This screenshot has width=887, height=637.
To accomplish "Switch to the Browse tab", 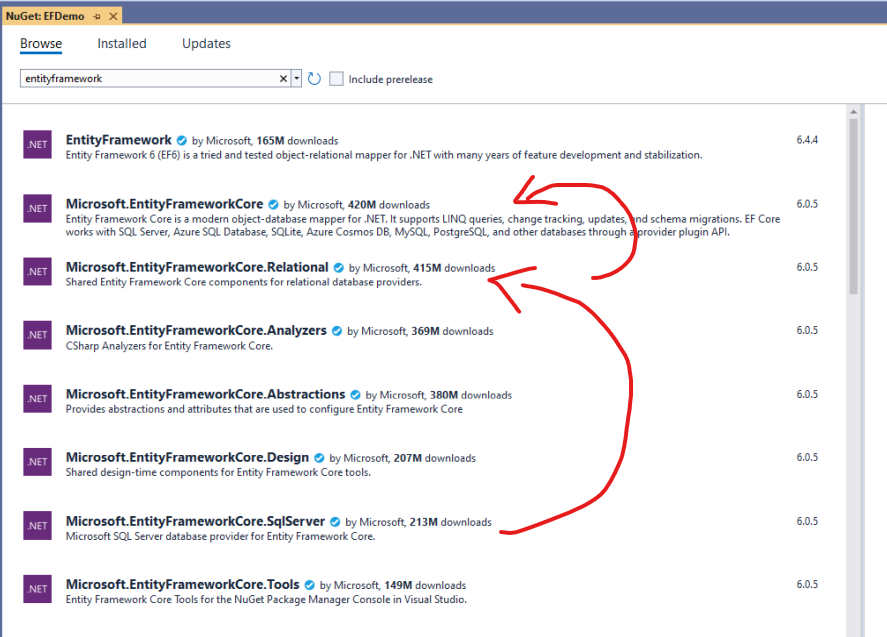I will click(41, 44).
